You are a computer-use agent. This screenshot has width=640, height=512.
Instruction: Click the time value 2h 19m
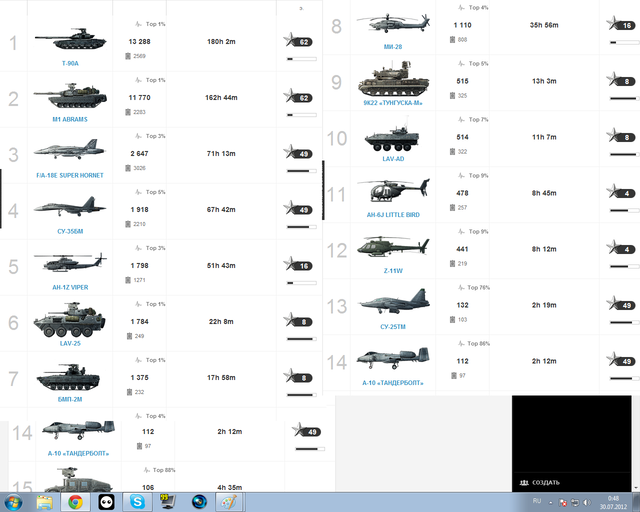pyautogui.click(x=544, y=305)
